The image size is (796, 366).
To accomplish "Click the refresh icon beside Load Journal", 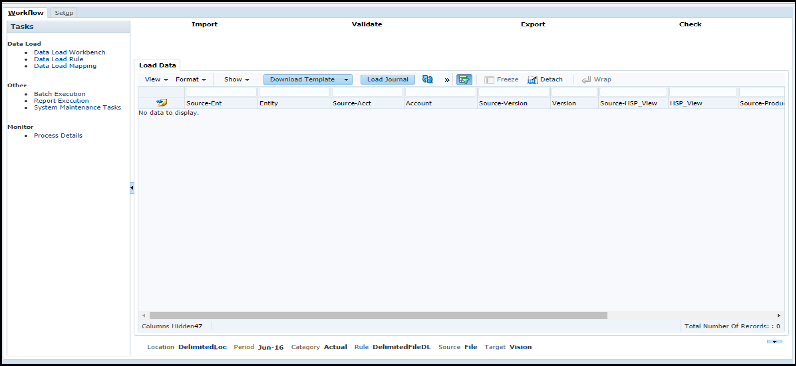I will (427, 79).
